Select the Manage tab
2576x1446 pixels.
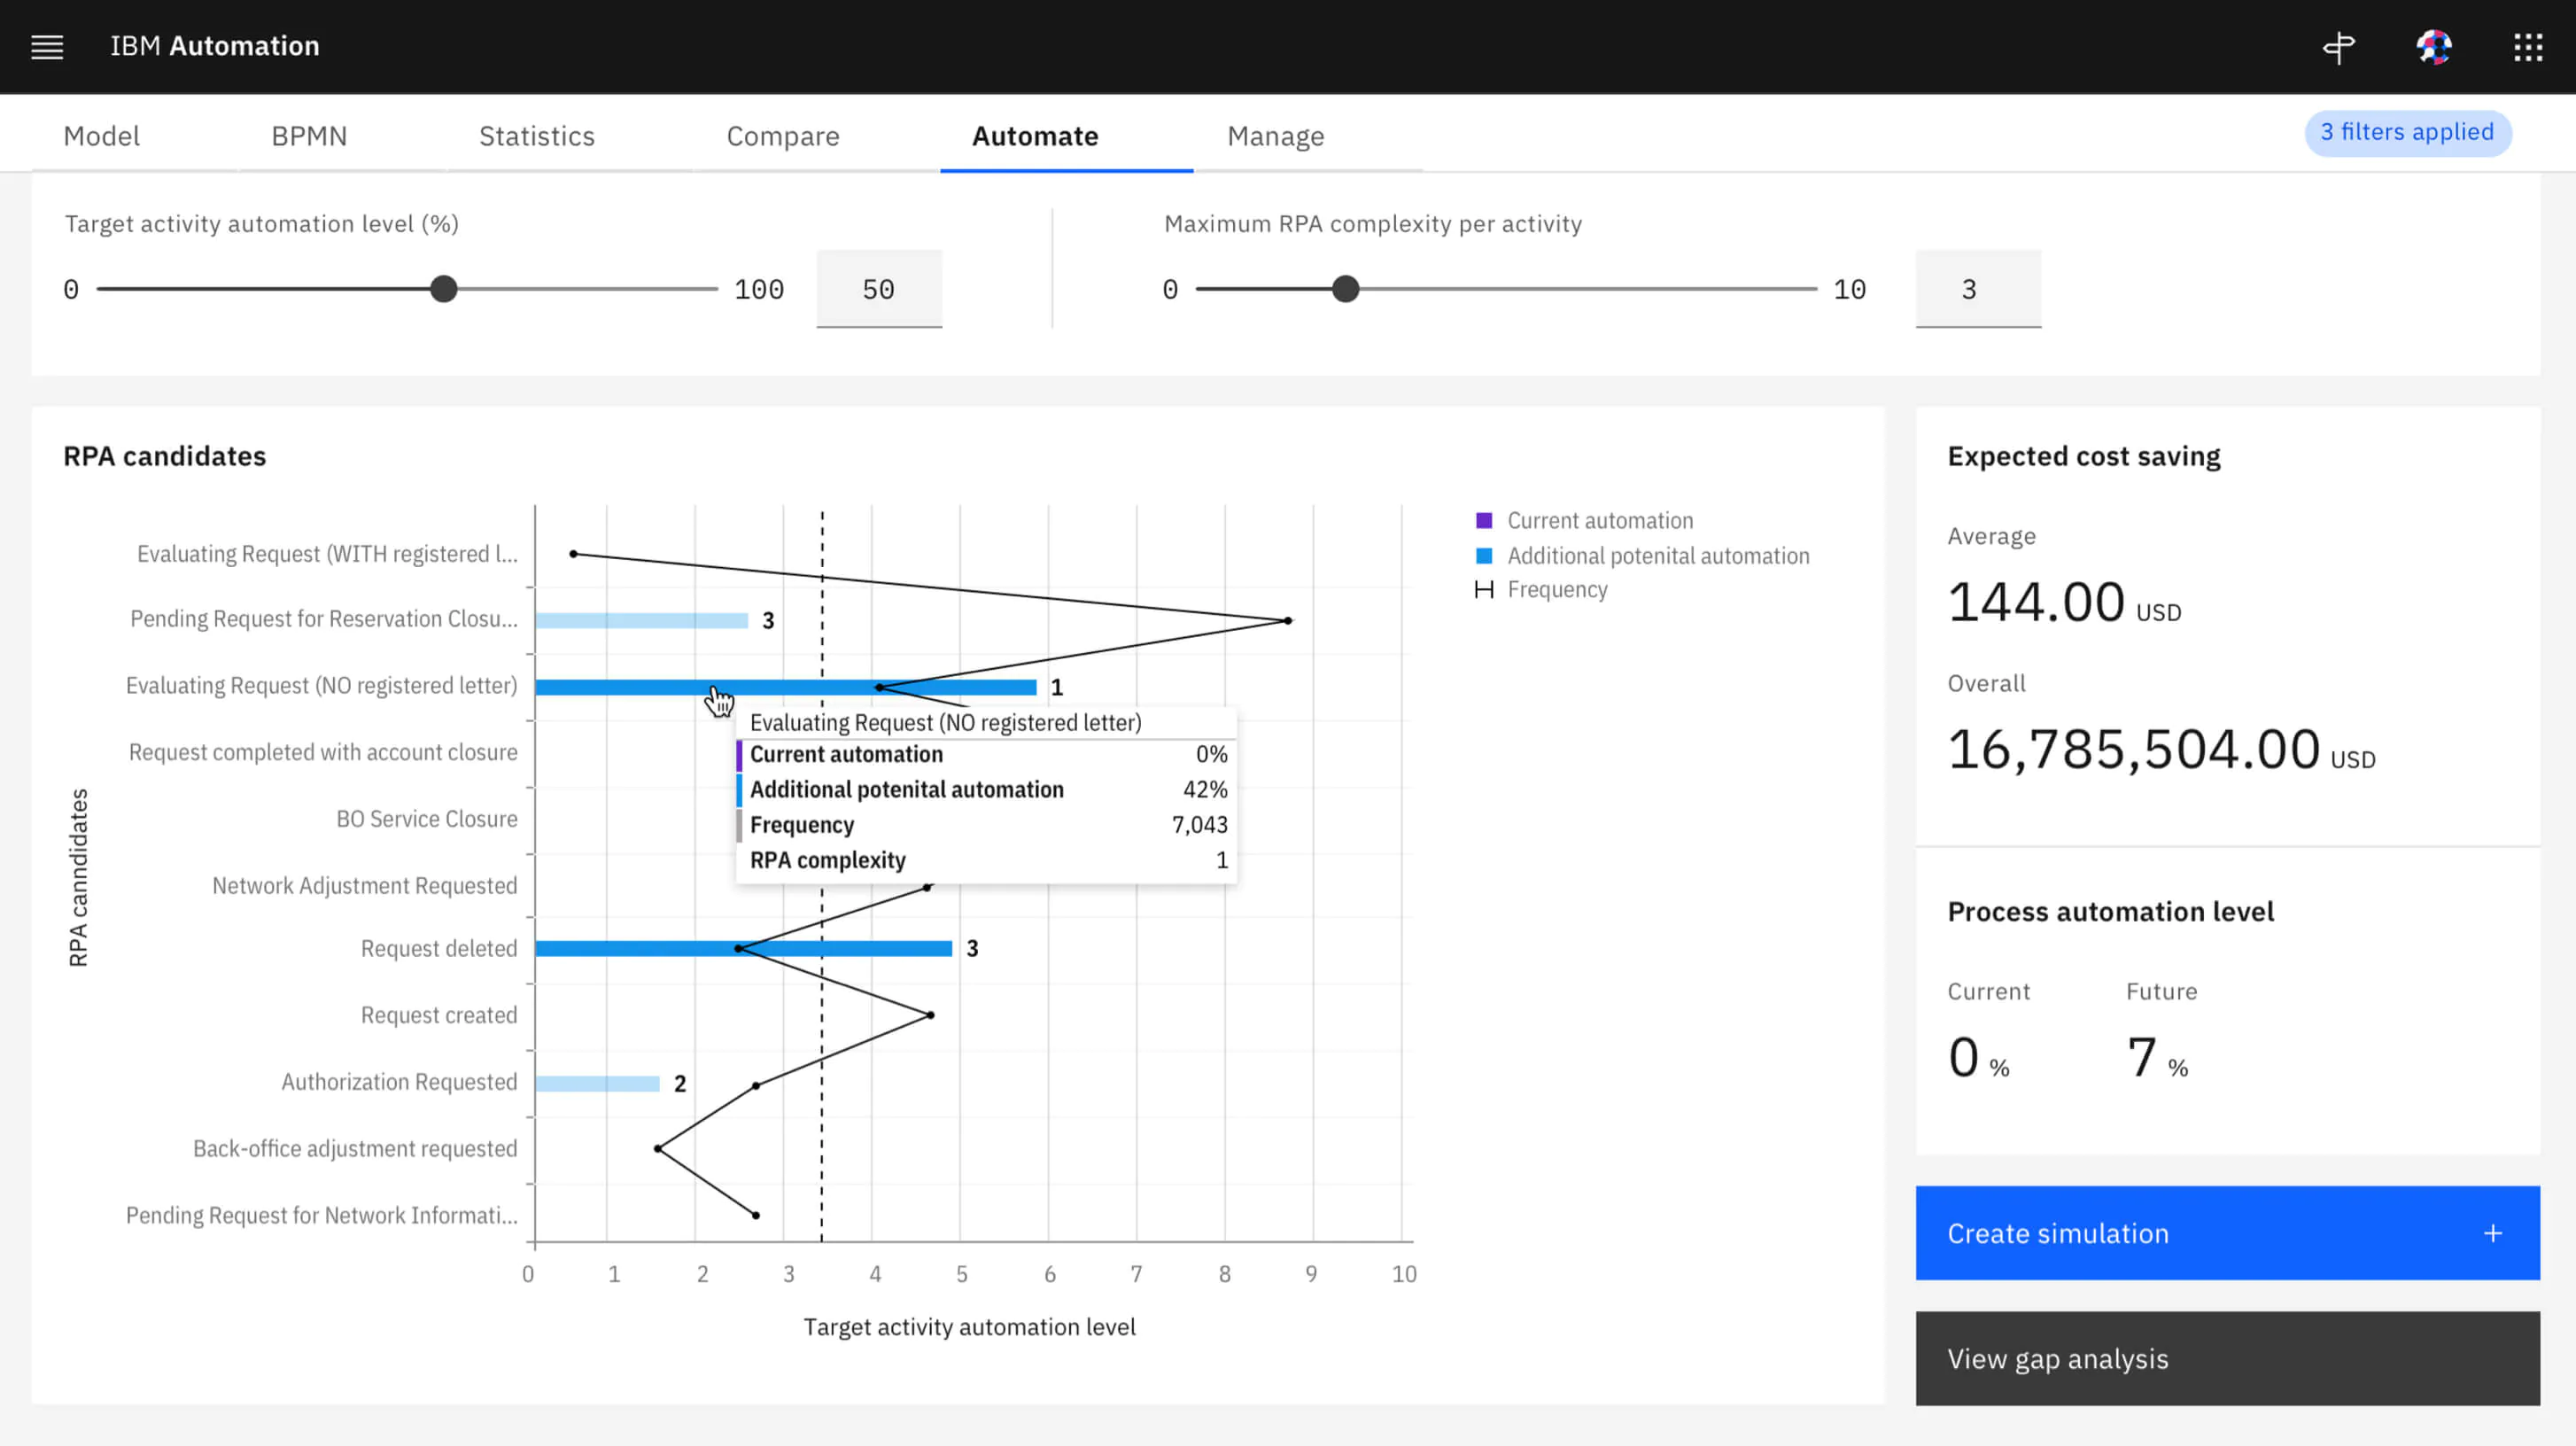pos(1275,136)
